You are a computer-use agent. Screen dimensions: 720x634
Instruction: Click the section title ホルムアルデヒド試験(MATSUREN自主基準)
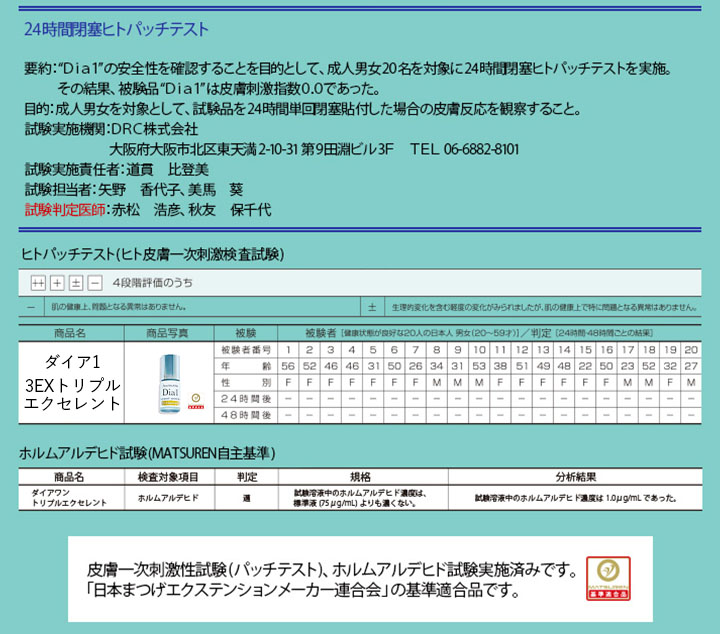[147, 453]
